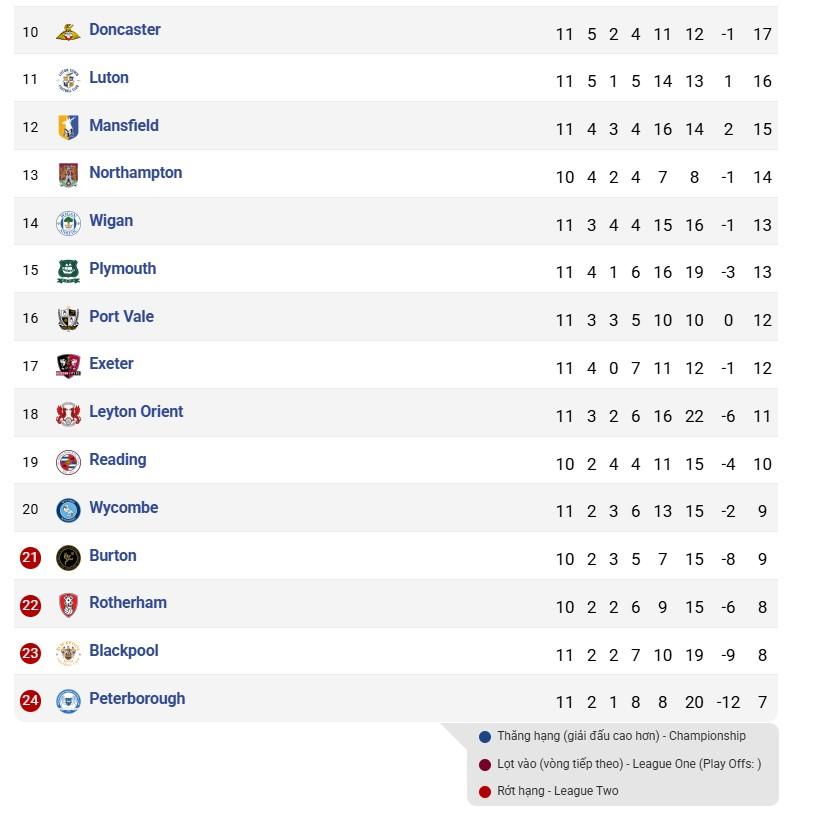Open the Rotherham team link

[127, 603]
